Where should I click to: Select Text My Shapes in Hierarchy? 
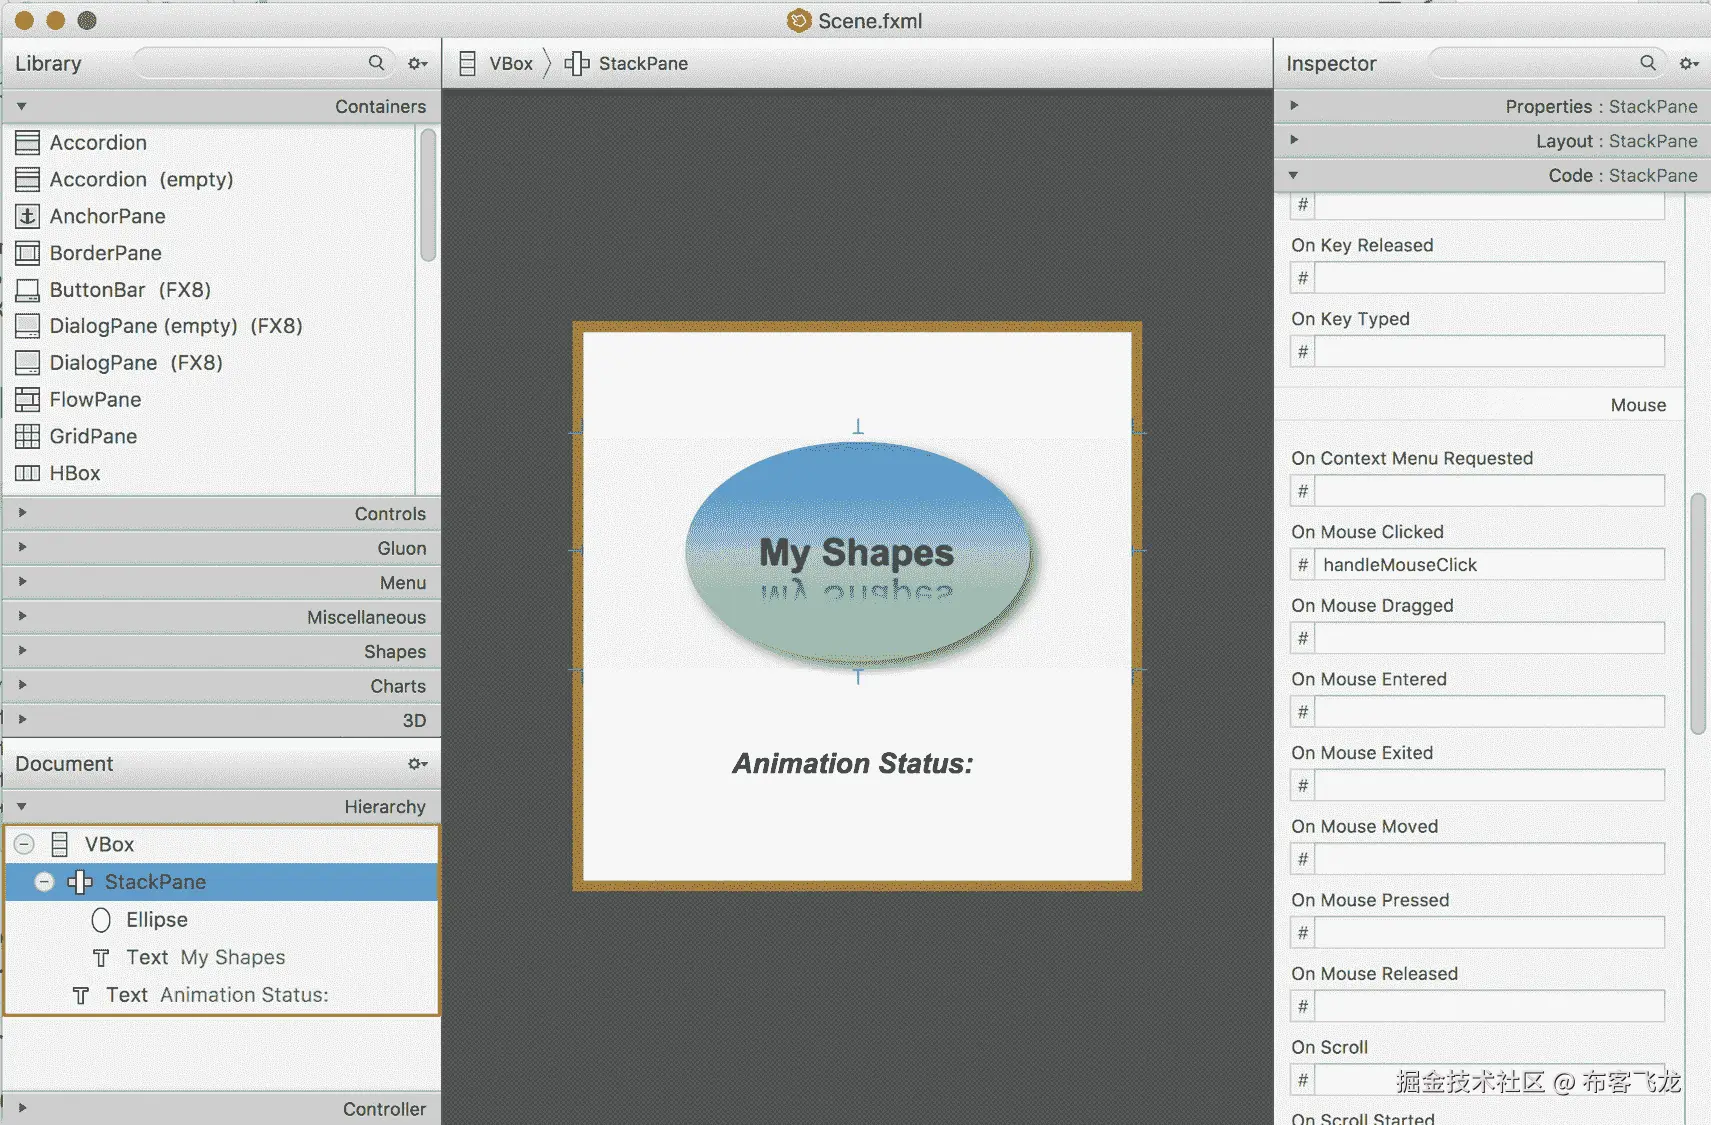coord(222,958)
